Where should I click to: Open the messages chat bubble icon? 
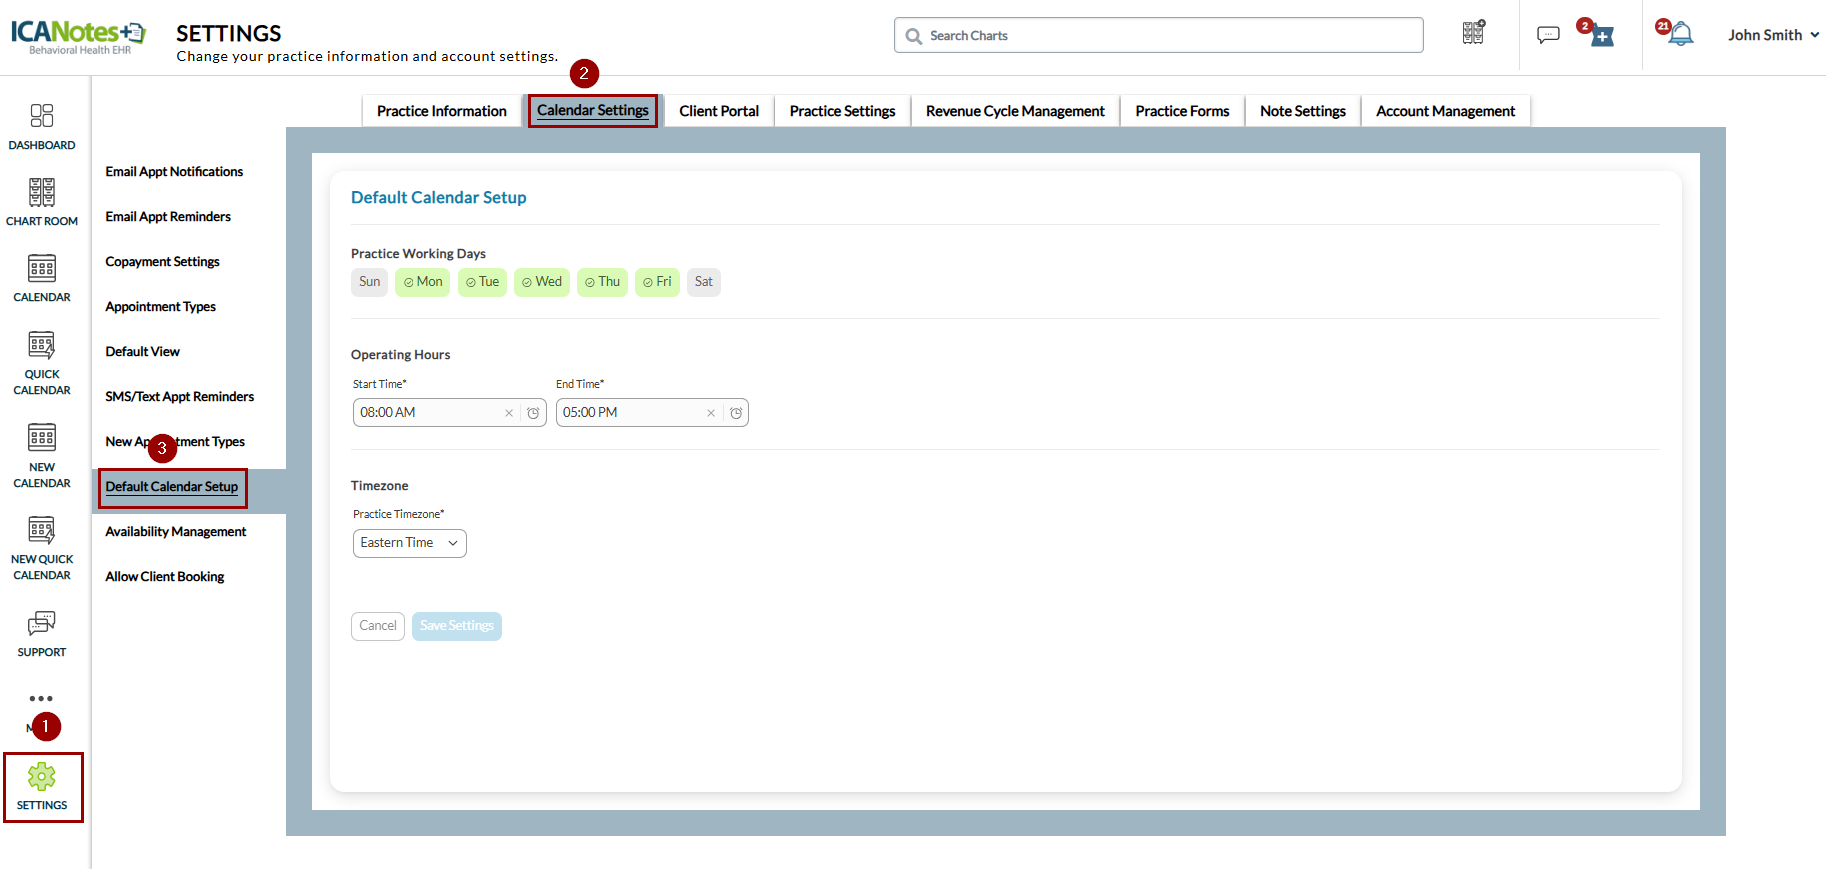point(1548,35)
